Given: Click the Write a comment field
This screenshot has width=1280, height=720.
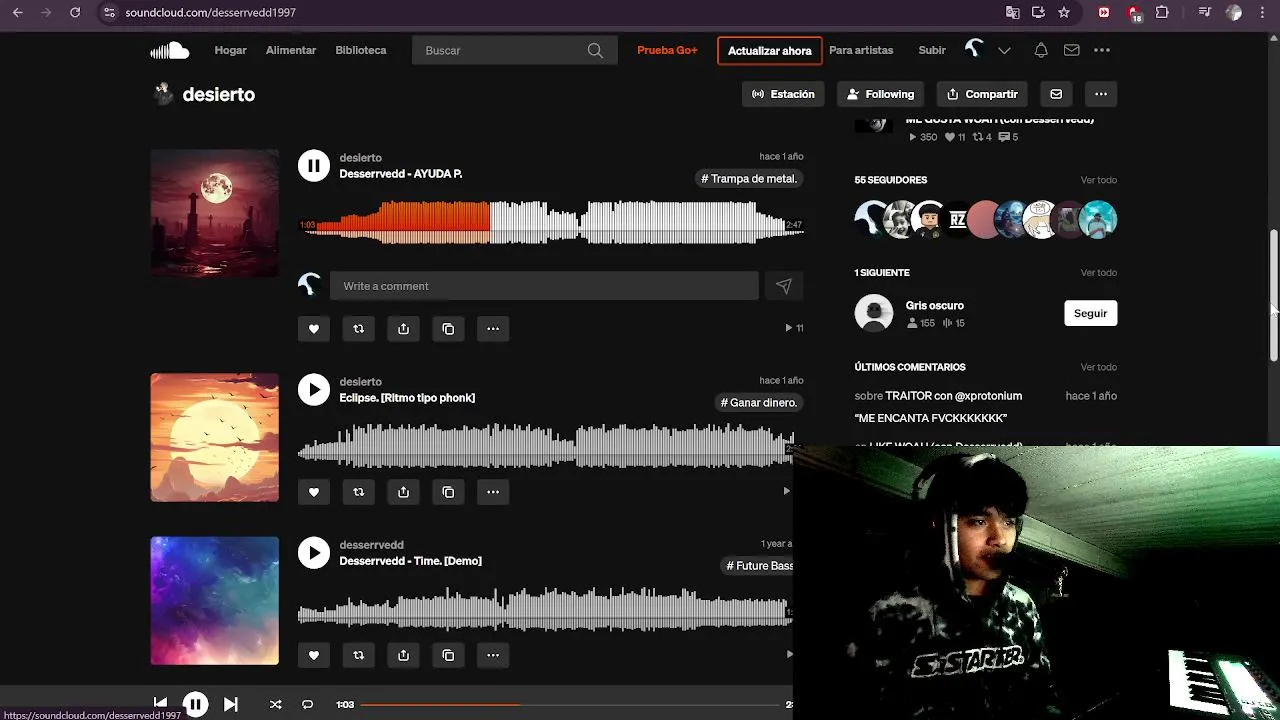Looking at the screenshot, I should 544,286.
